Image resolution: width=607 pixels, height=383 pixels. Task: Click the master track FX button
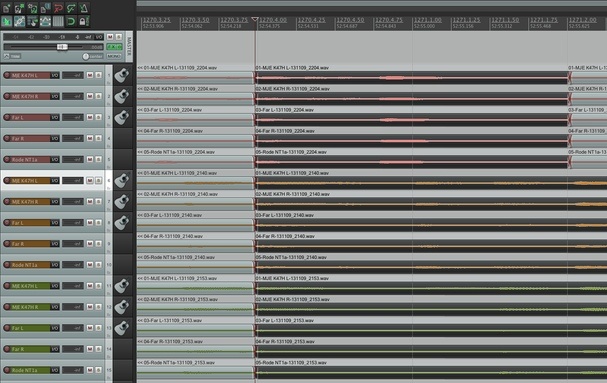coord(115,46)
